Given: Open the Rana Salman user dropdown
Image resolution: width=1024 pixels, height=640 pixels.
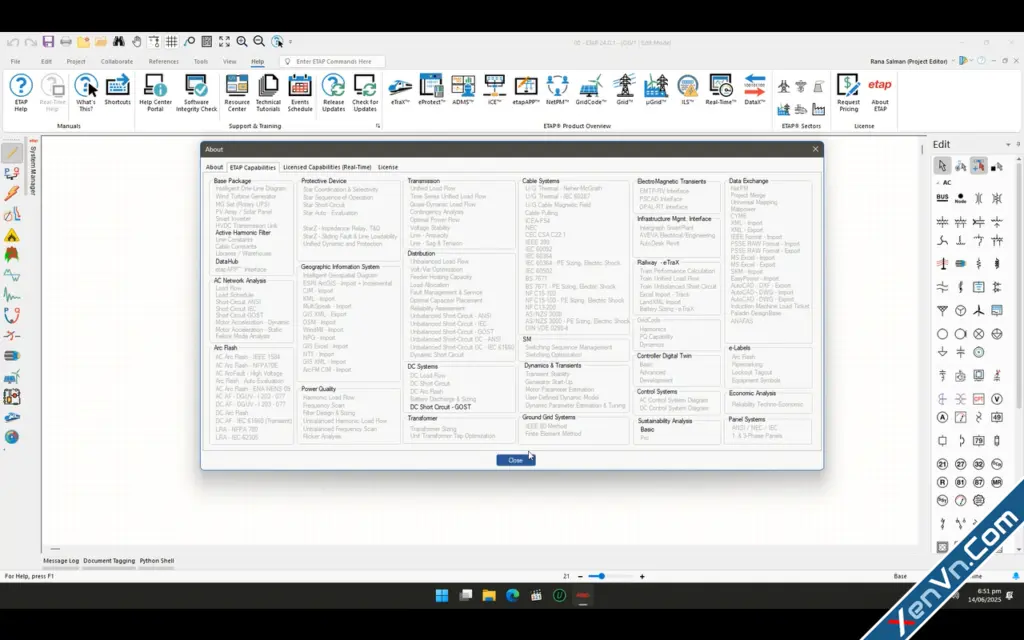Looking at the screenshot, I should tap(953, 61).
